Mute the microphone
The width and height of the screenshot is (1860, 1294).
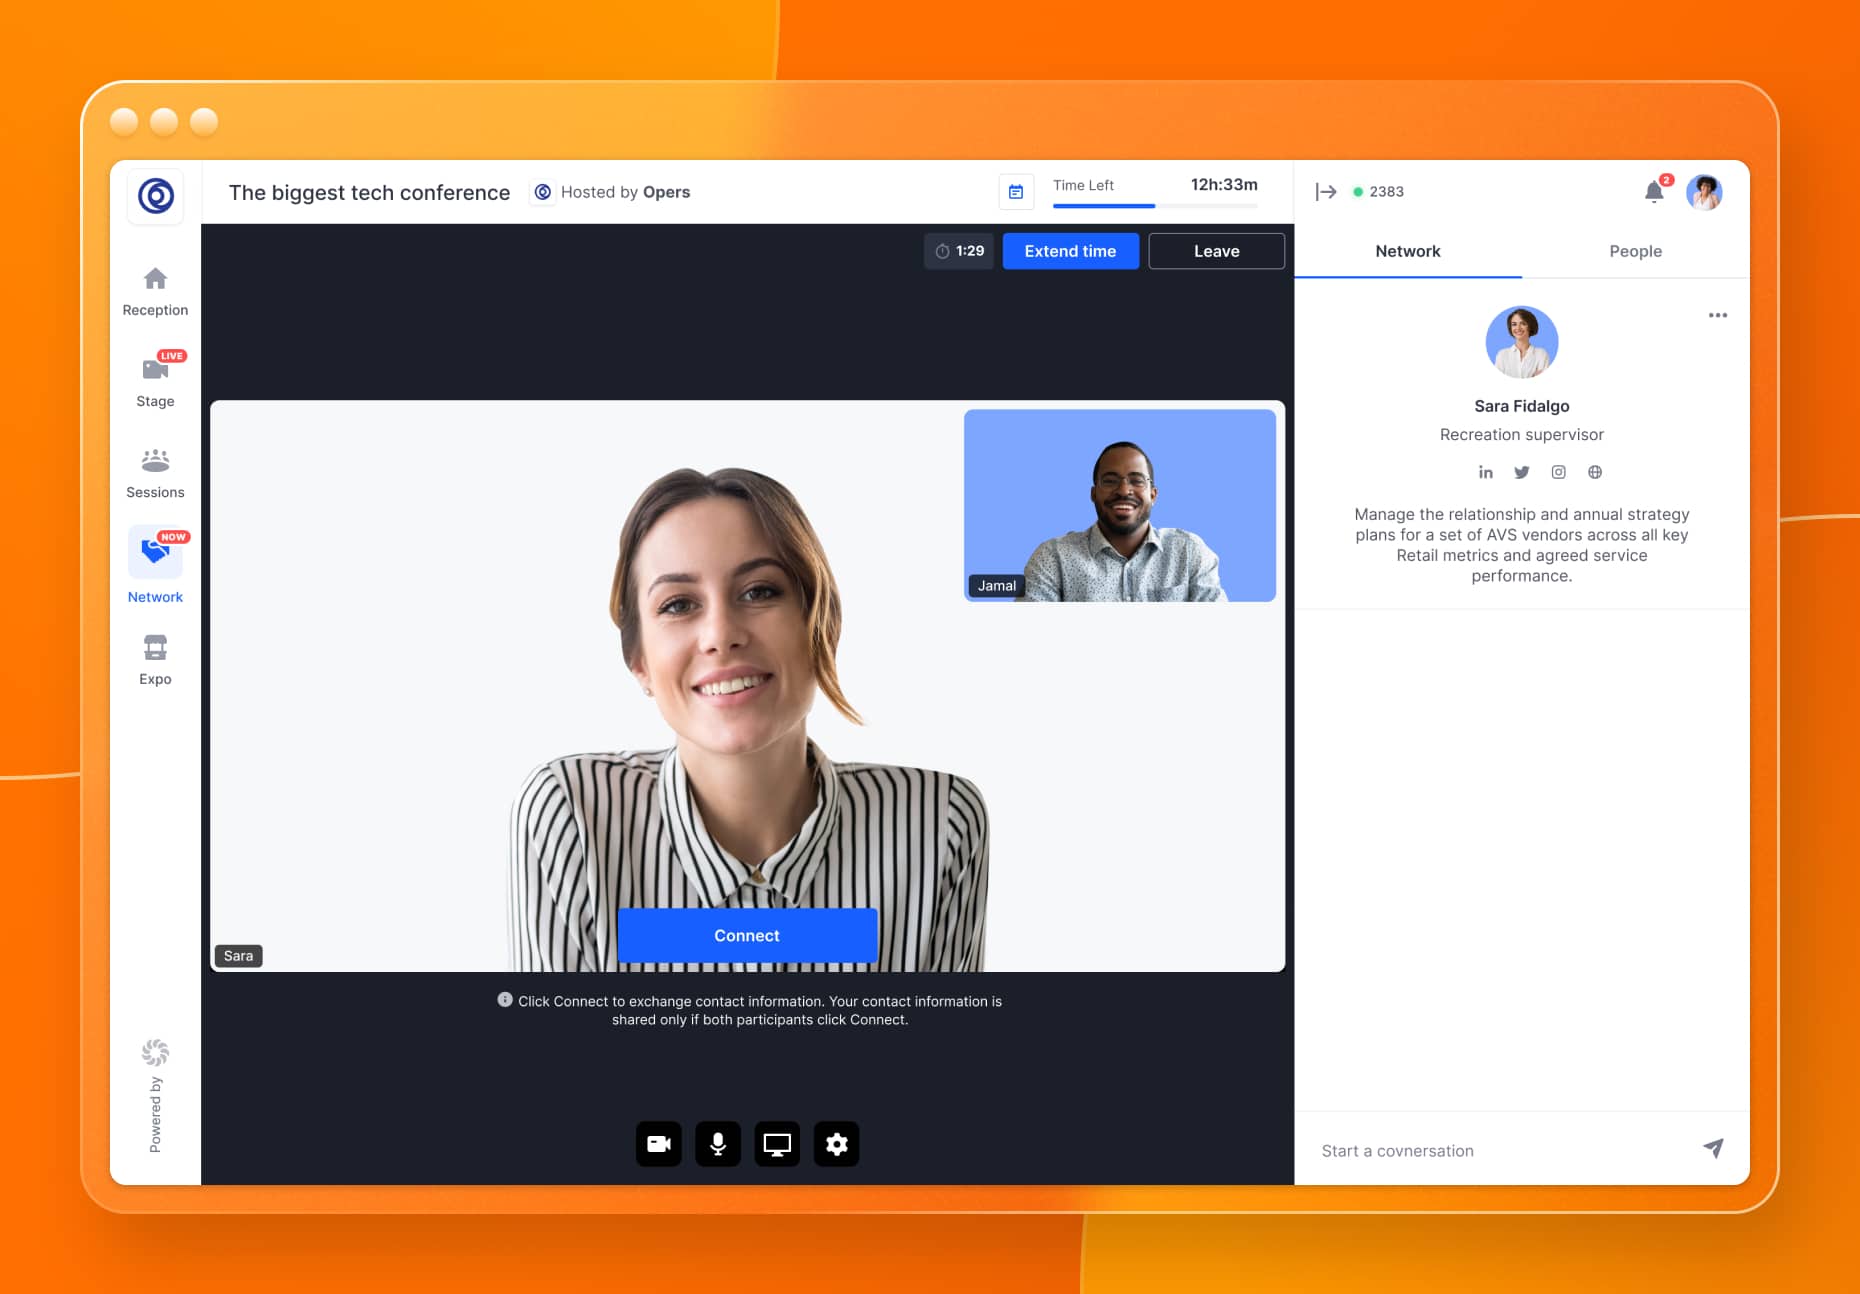coord(718,1144)
